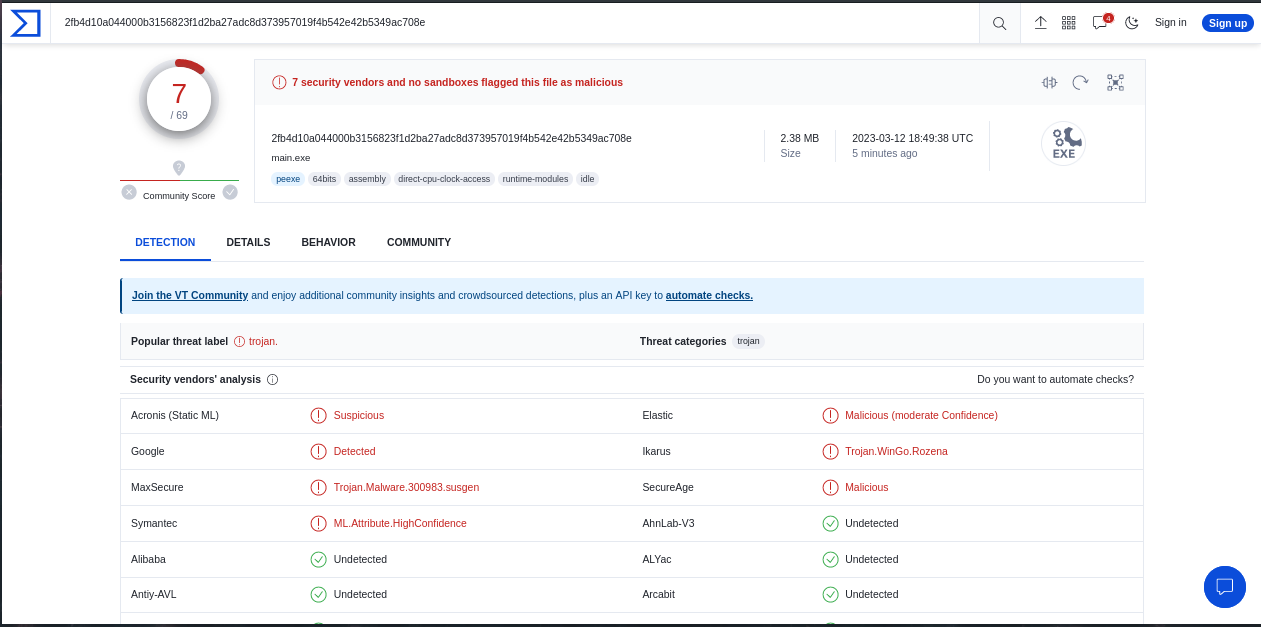Click the reanalyze refresh icon
Screen dimensions: 1261x627
coord(1080,82)
